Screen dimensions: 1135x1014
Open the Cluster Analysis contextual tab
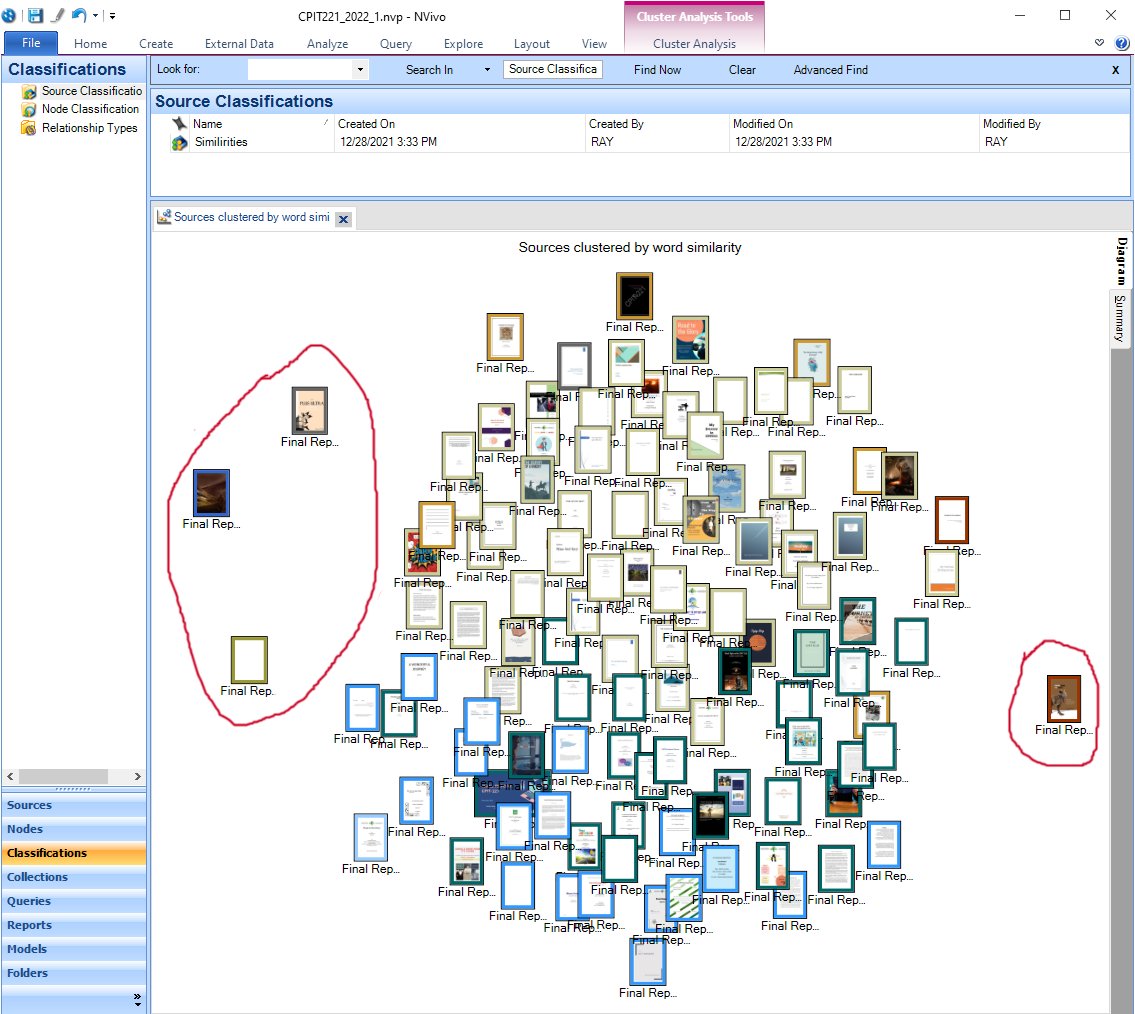[x=694, y=43]
